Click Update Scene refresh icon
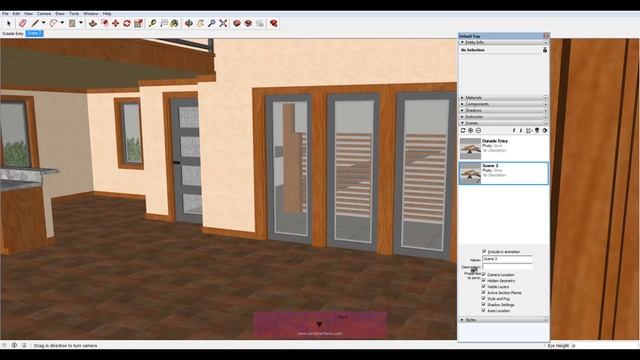This screenshot has width=640, height=360. coord(463,130)
